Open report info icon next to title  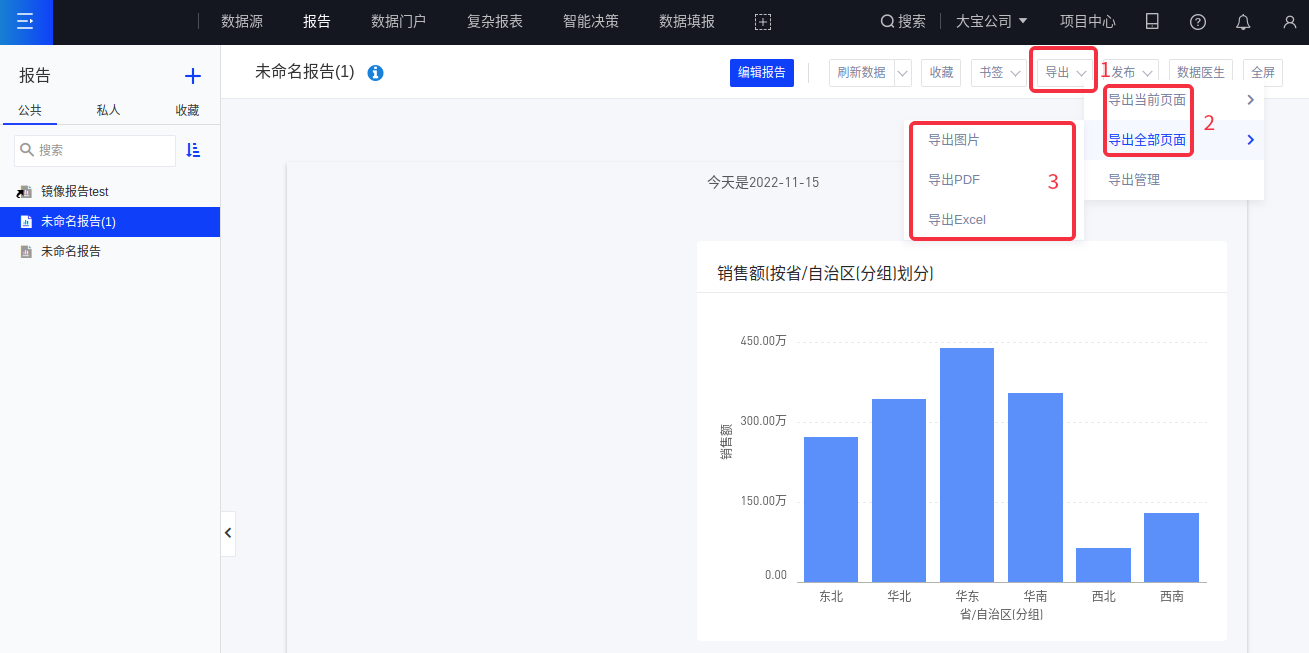375,73
